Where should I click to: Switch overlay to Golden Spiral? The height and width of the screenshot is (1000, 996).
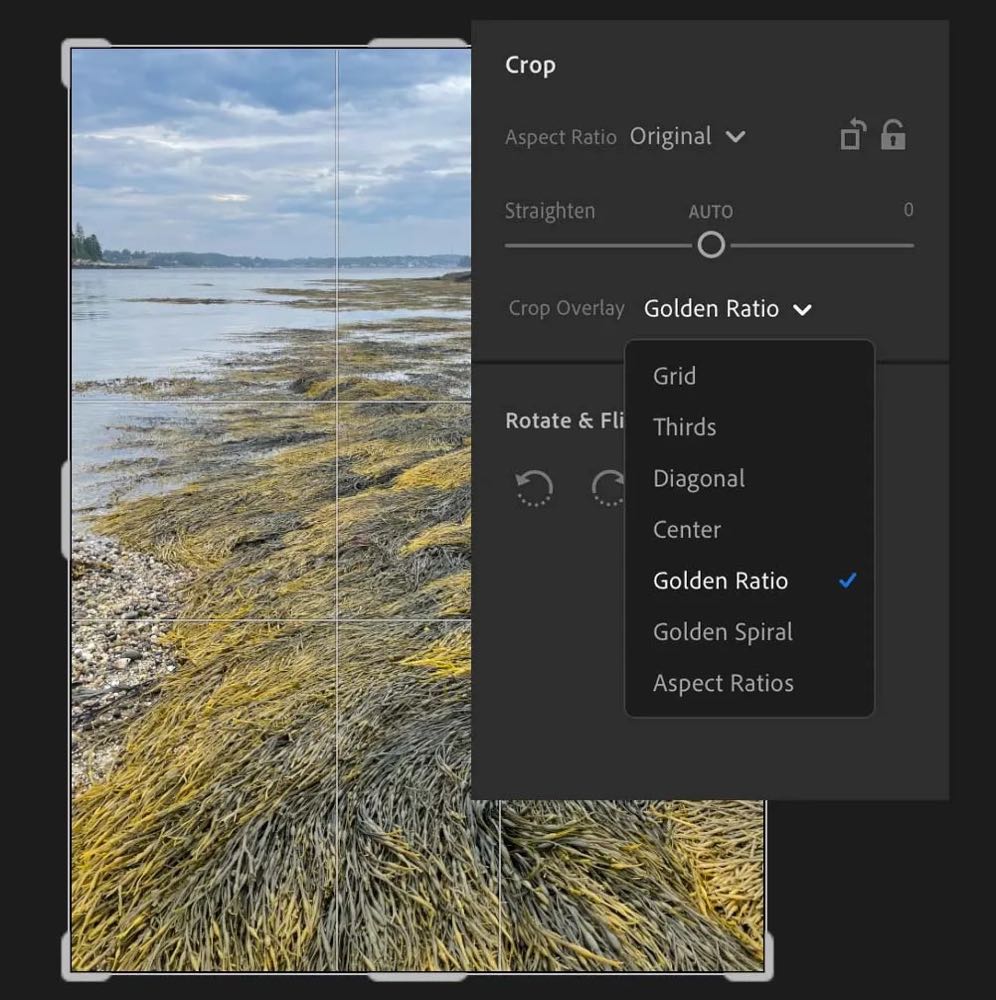[722, 632]
